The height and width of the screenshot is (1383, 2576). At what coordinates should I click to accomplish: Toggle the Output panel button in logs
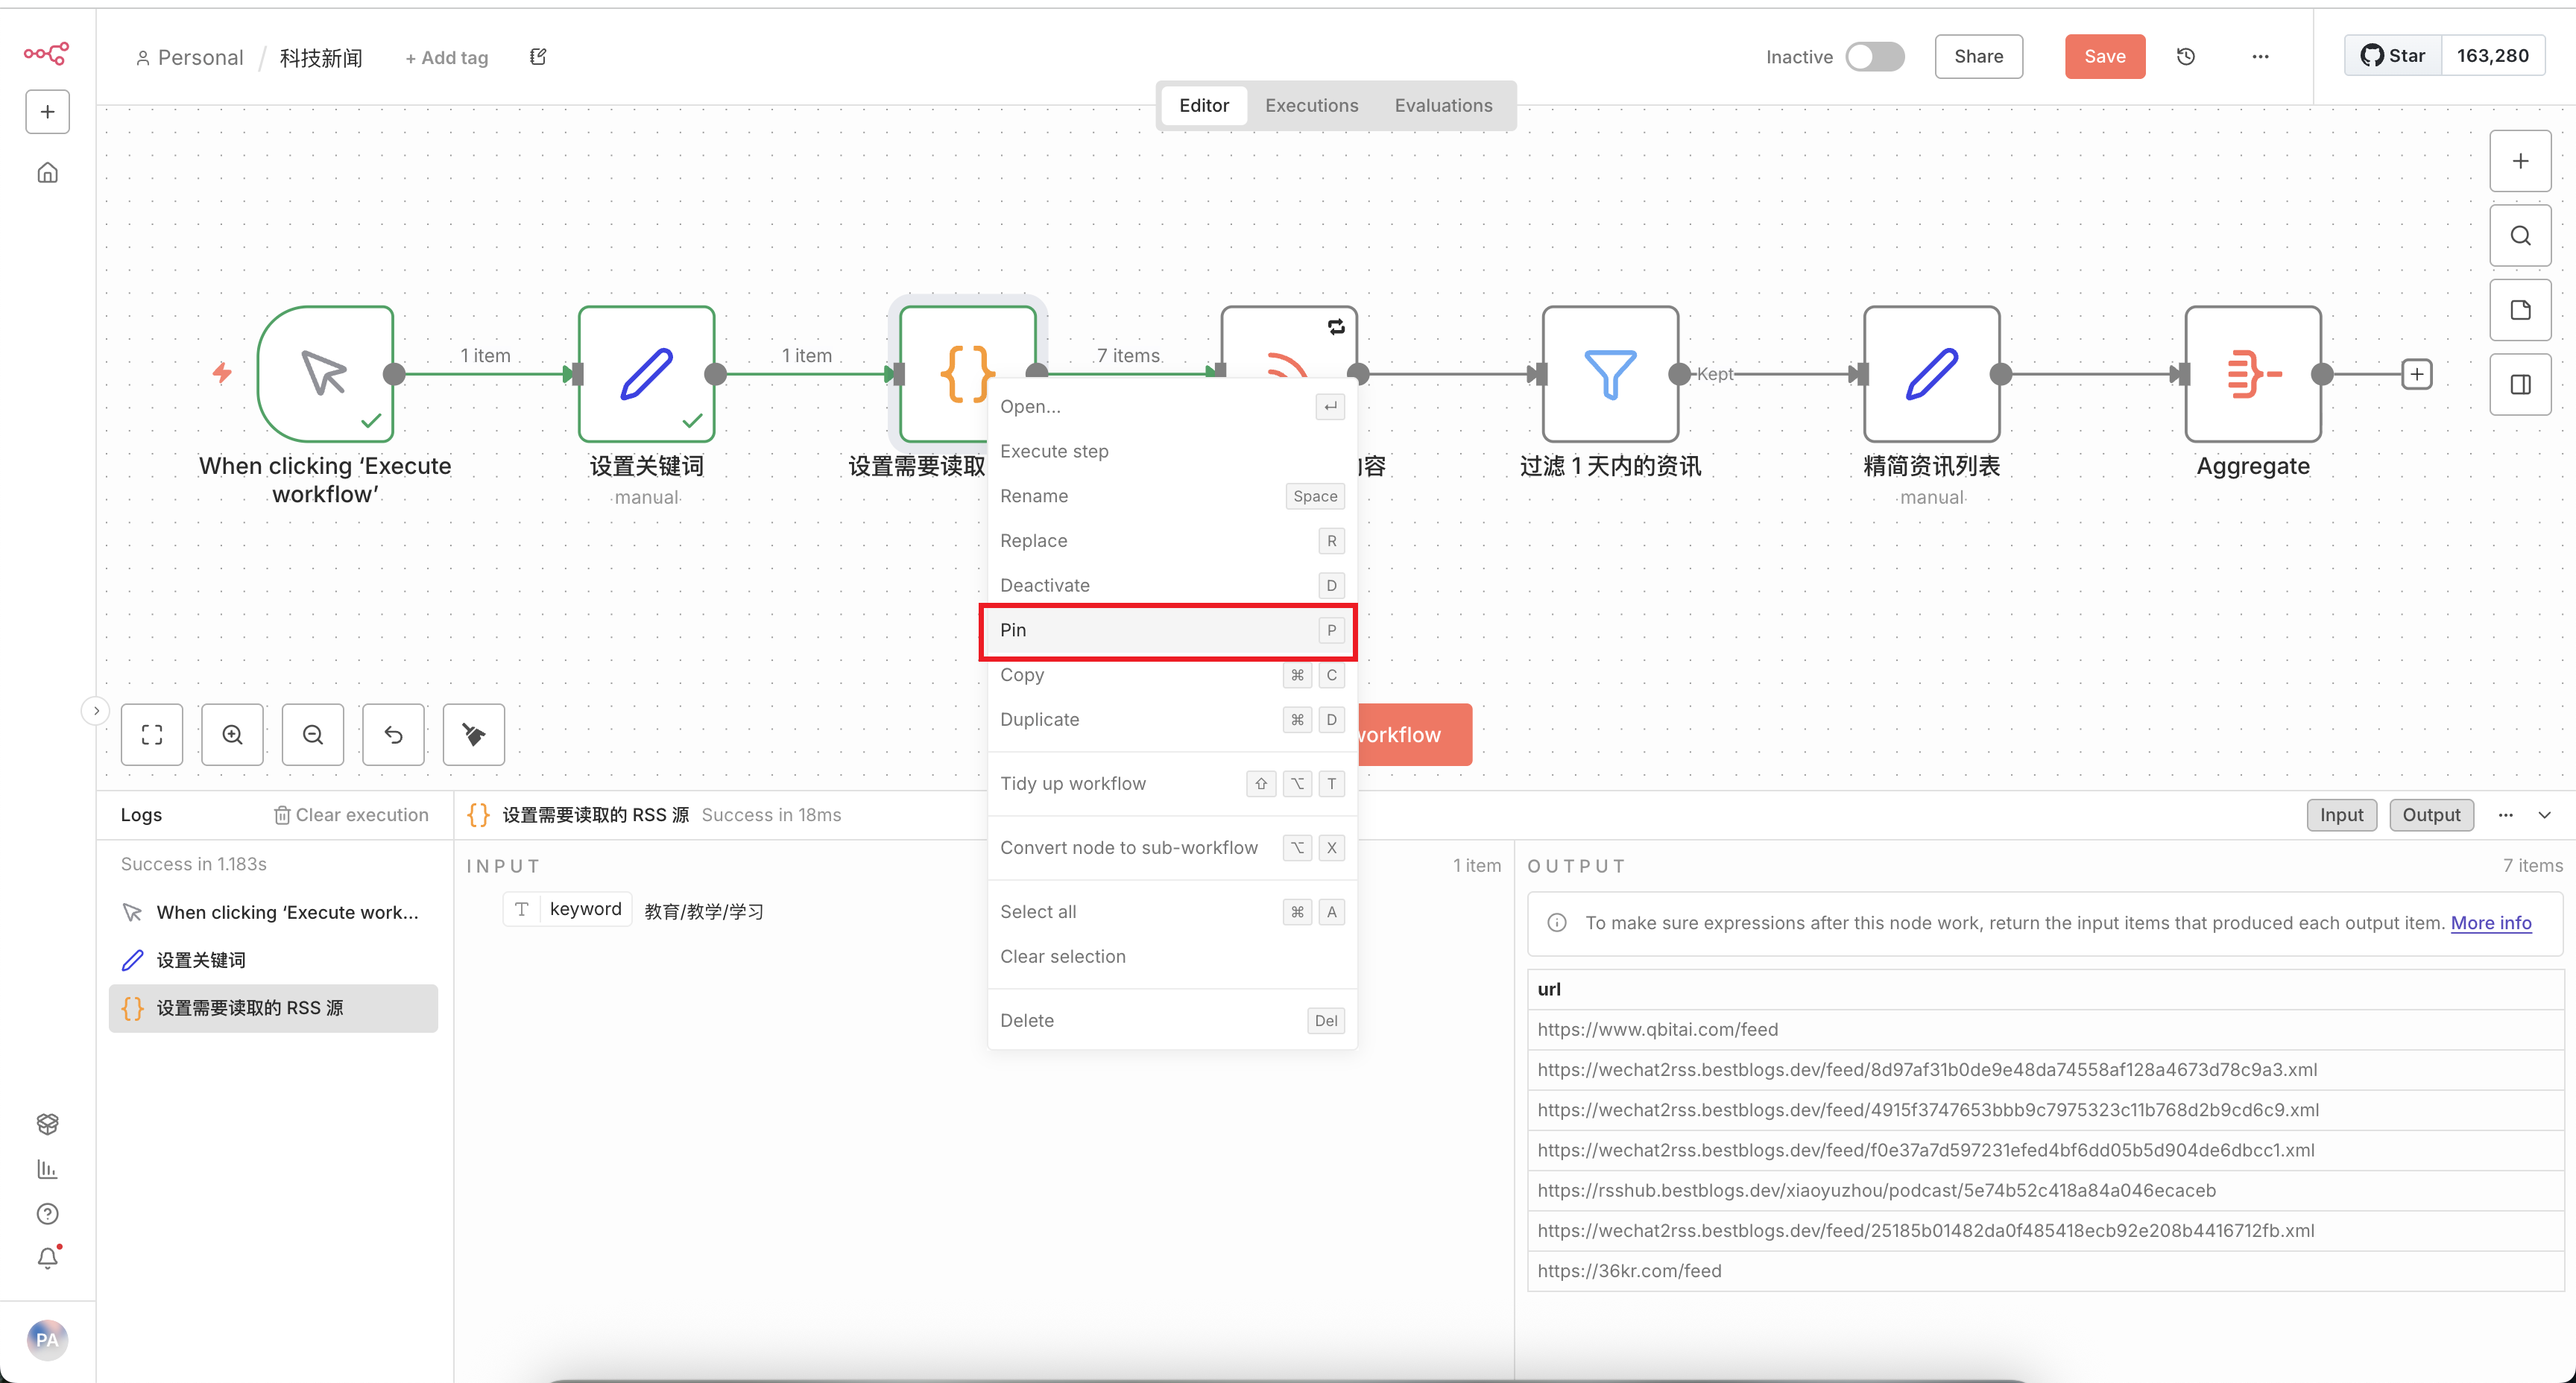tap(2431, 815)
